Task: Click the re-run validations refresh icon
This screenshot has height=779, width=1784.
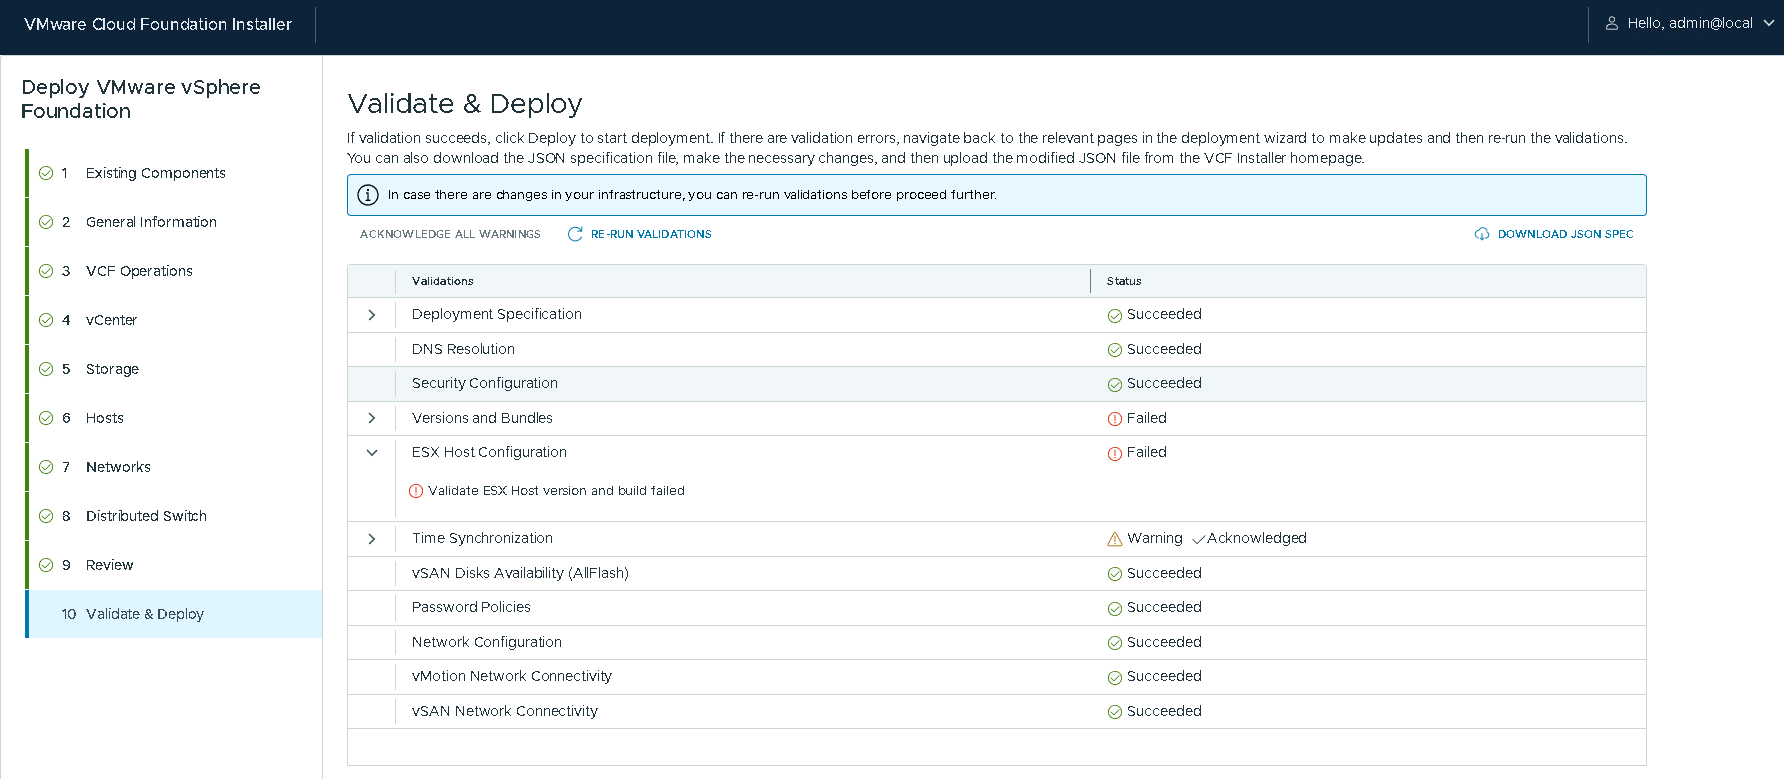Action: pyautogui.click(x=575, y=234)
